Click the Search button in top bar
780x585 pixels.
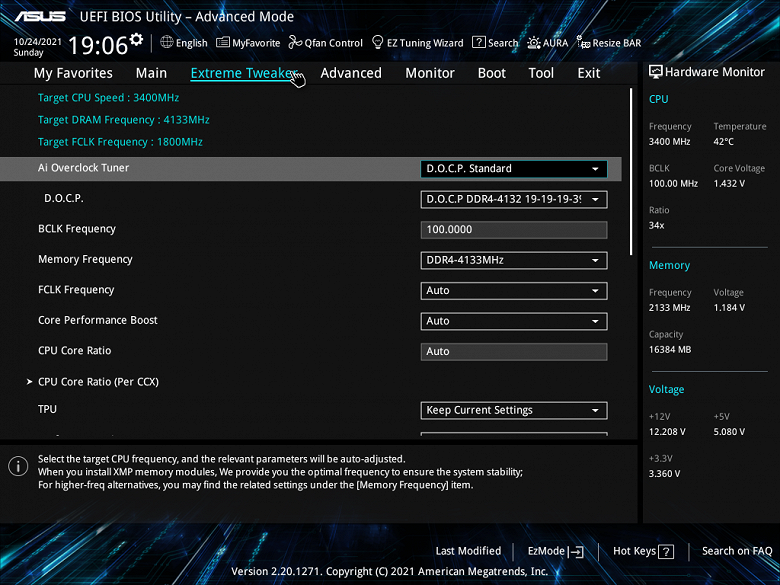(495, 43)
